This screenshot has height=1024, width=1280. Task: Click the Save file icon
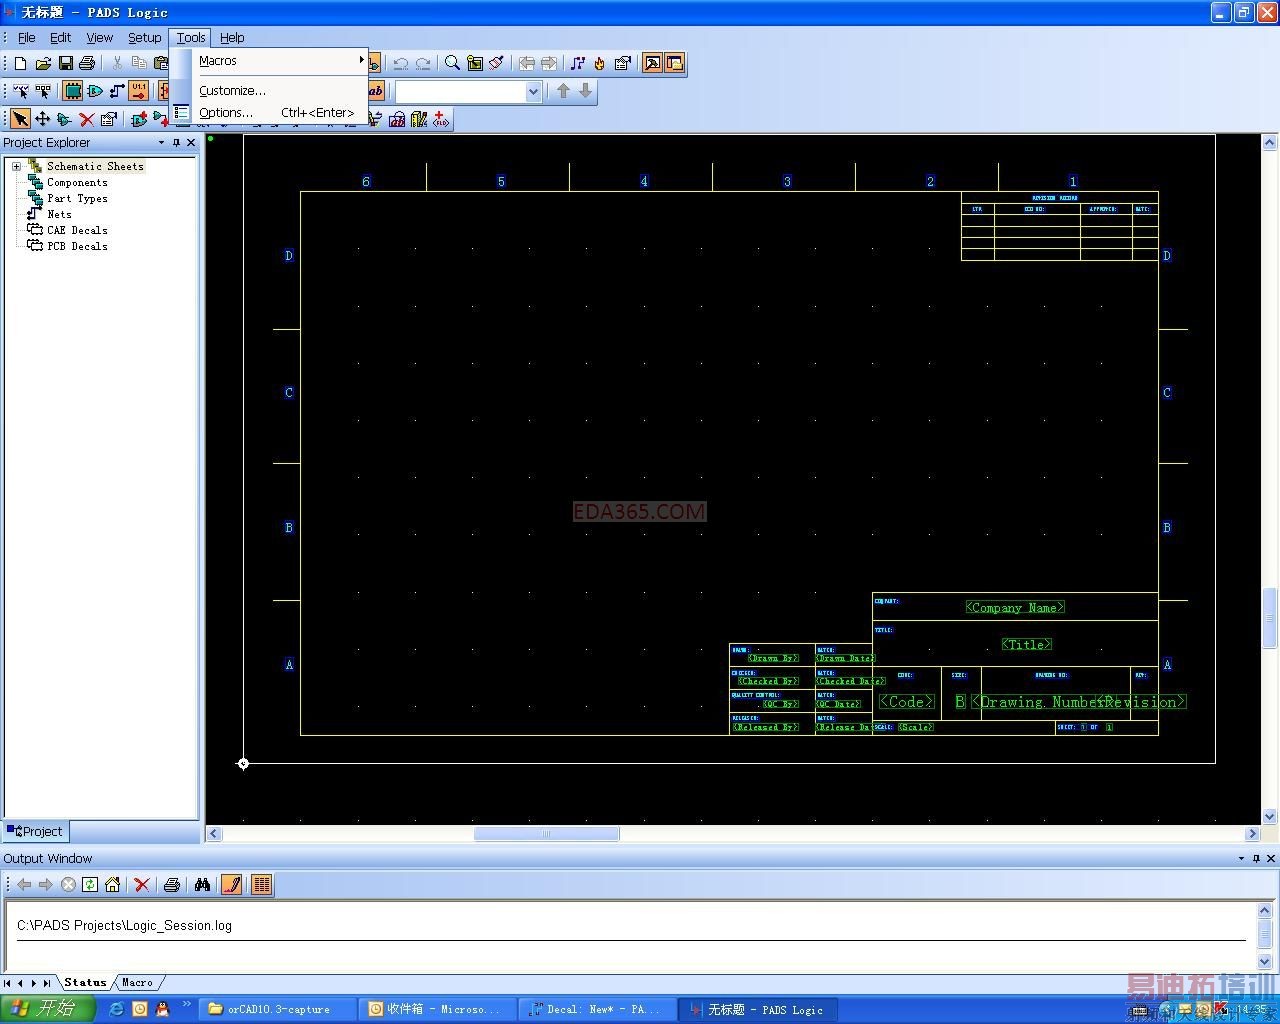pyautogui.click(x=65, y=63)
